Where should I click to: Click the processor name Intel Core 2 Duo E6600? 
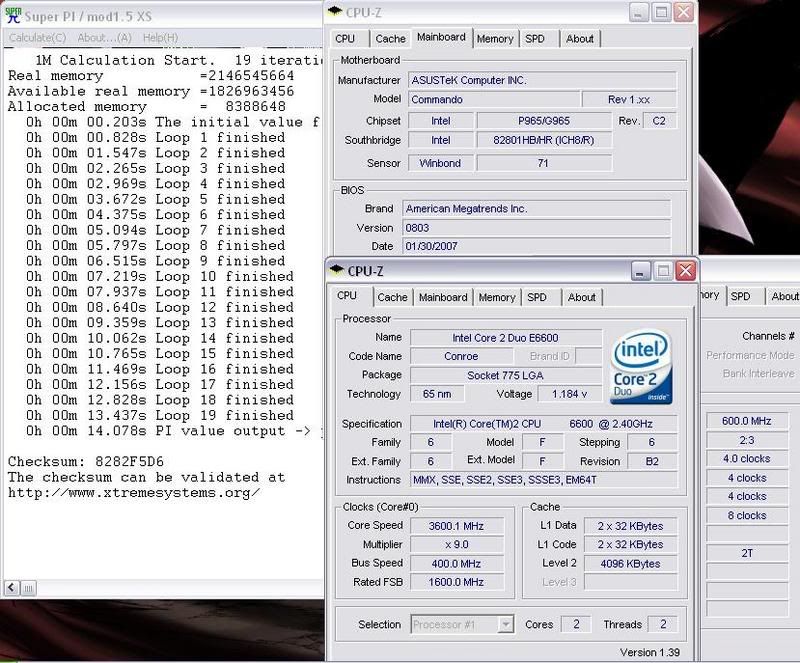(x=506, y=338)
